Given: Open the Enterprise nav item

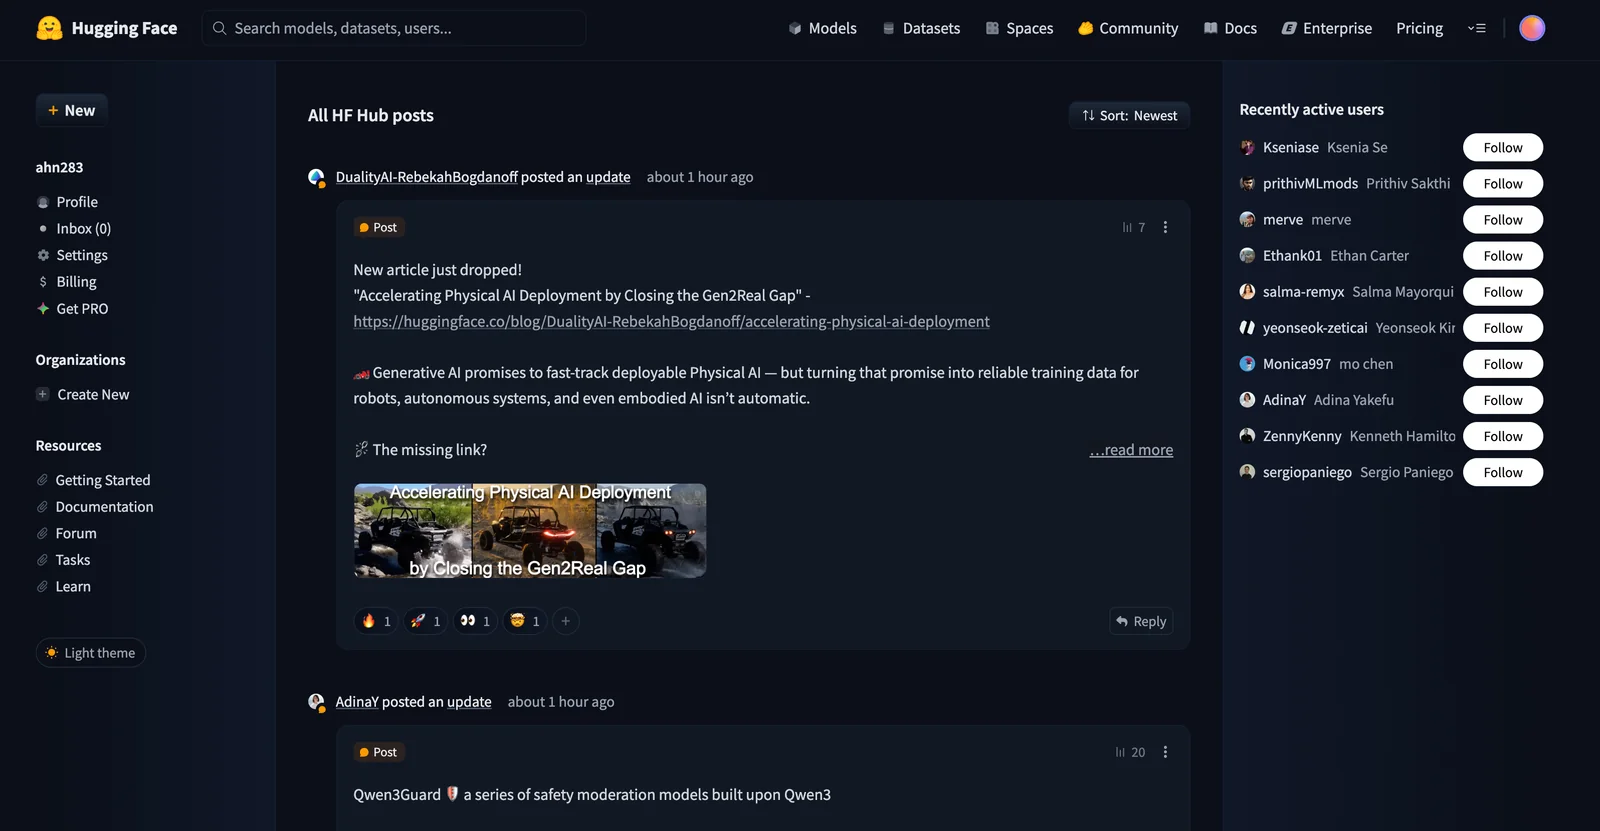Looking at the screenshot, I should tap(1326, 28).
